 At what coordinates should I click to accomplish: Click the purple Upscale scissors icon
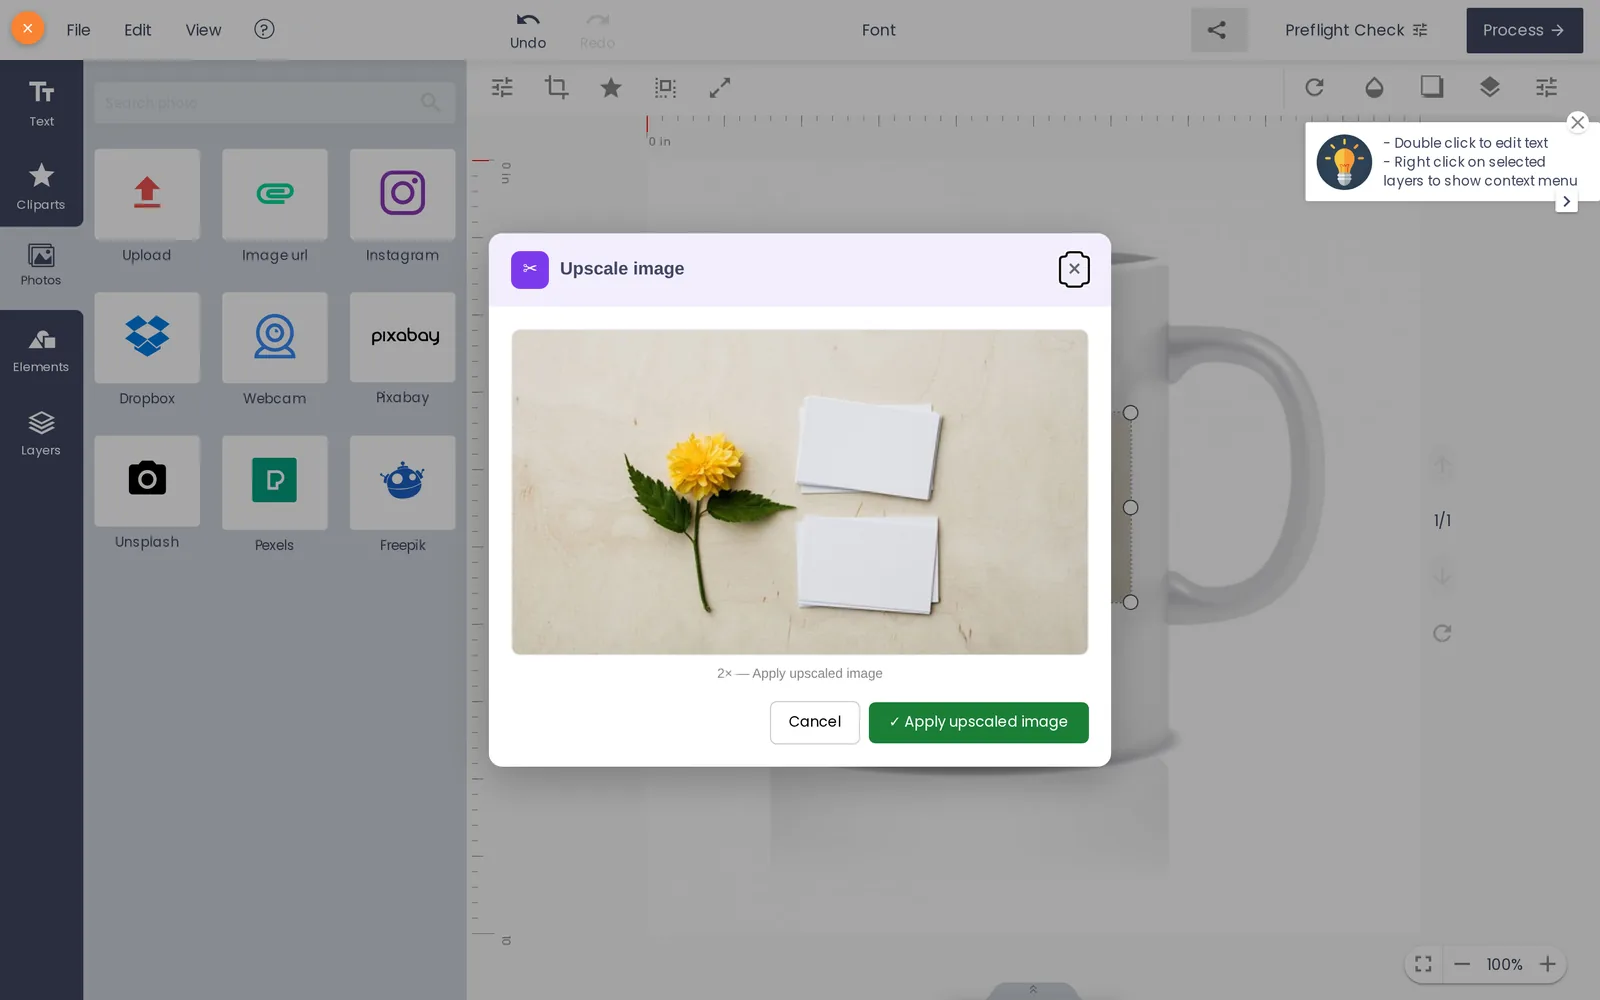[x=530, y=269]
